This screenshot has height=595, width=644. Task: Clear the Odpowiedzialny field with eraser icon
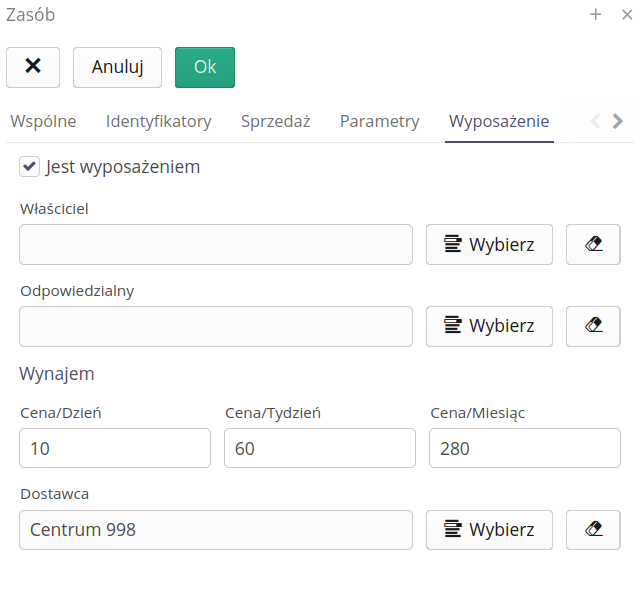(593, 326)
